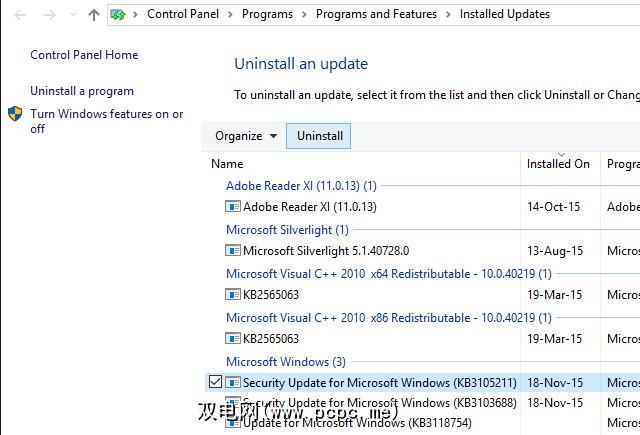This screenshot has width=640, height=435.
Task: Click the 14-Oct-15 installed date cell
Action: pyautogui.click(x=553, y=207)
